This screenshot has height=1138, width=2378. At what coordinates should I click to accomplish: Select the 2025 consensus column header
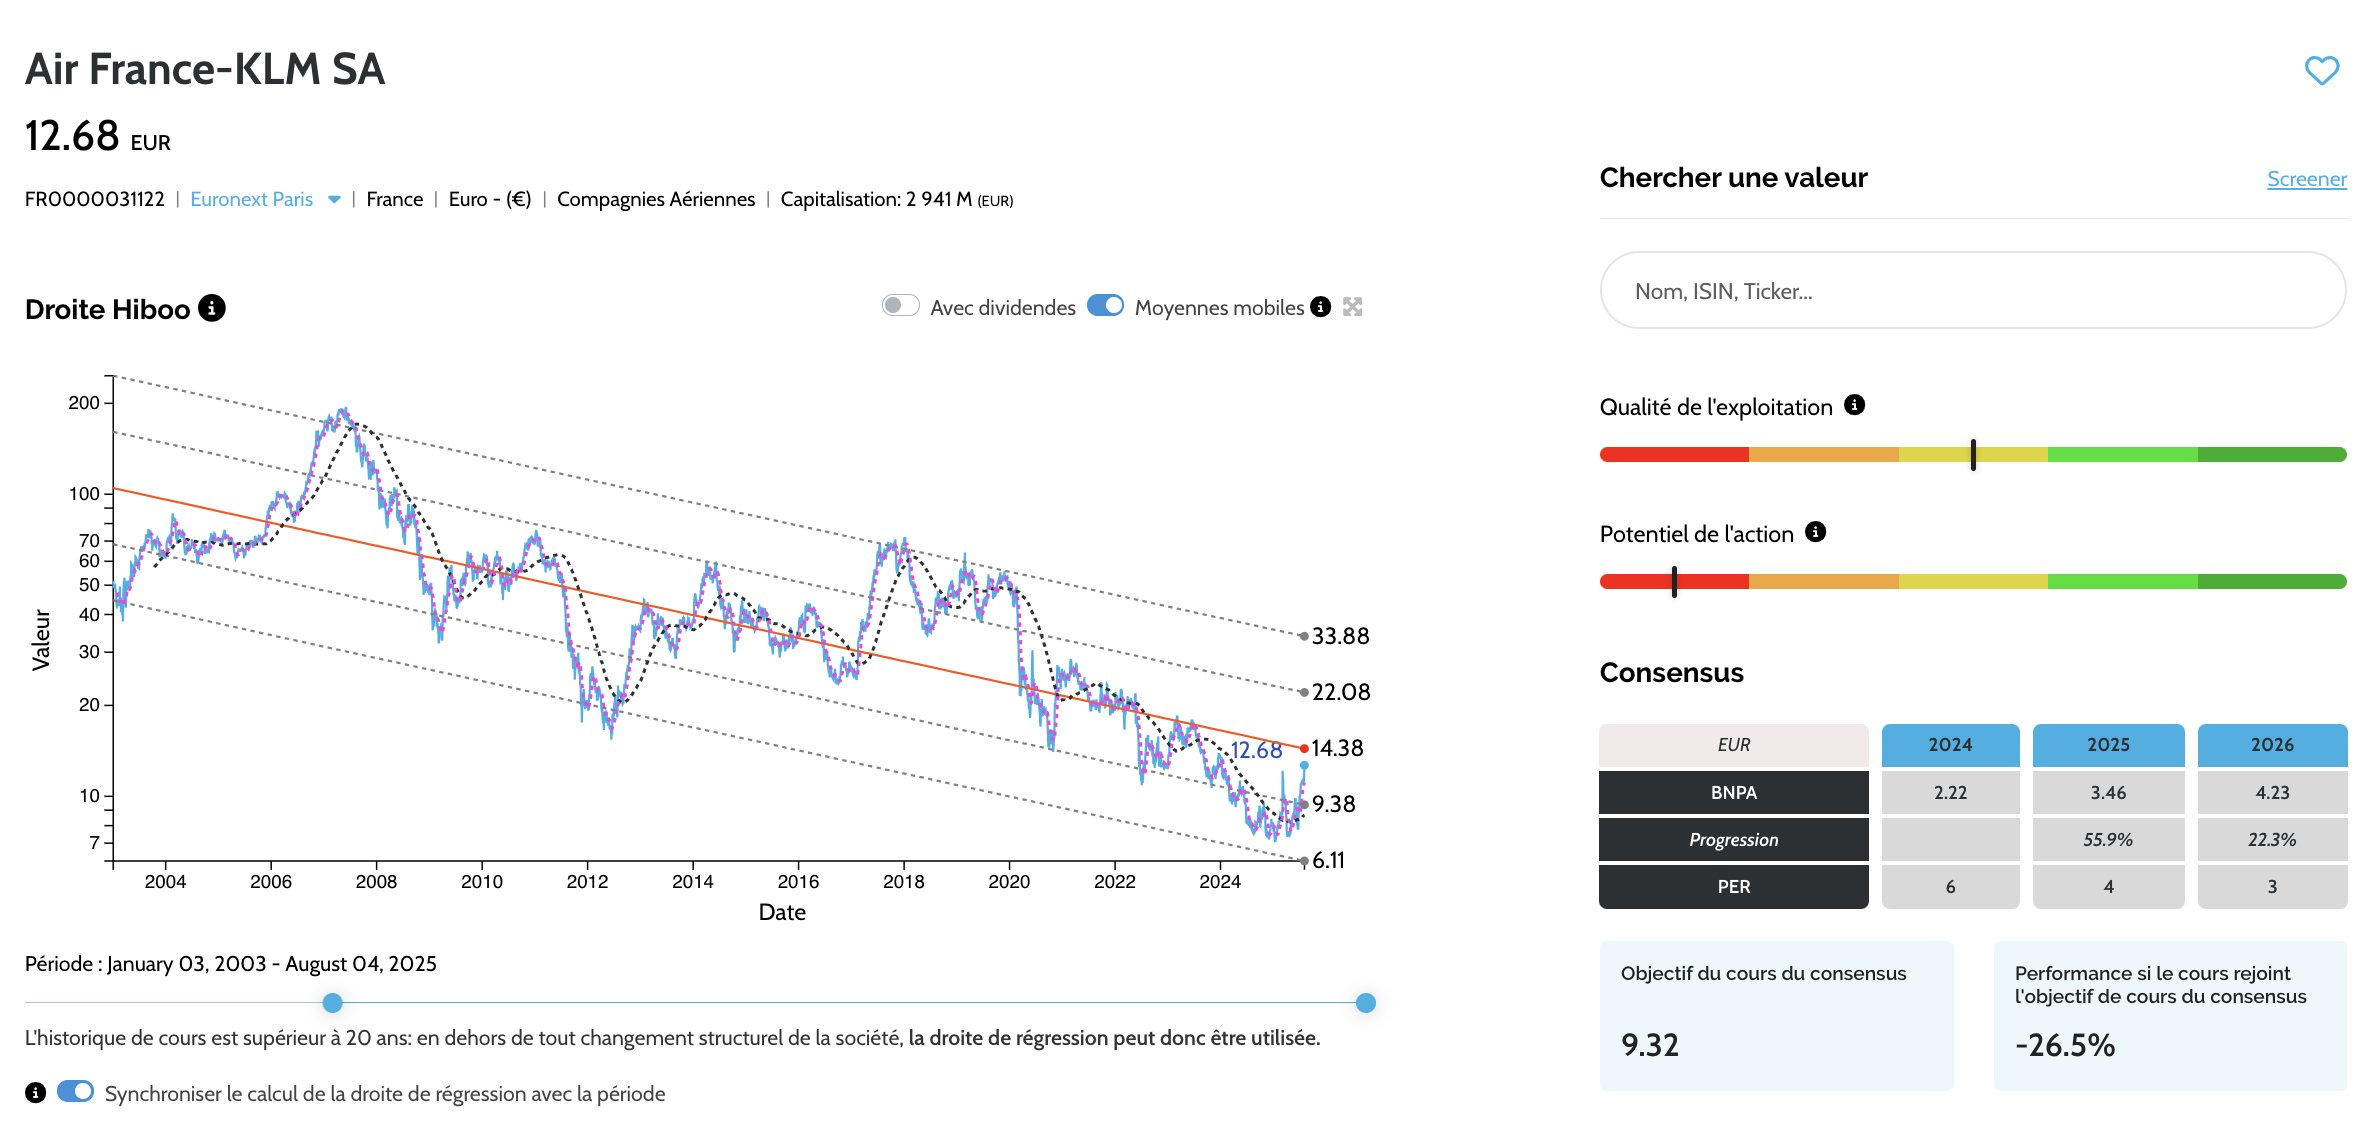pos(2108,745)
